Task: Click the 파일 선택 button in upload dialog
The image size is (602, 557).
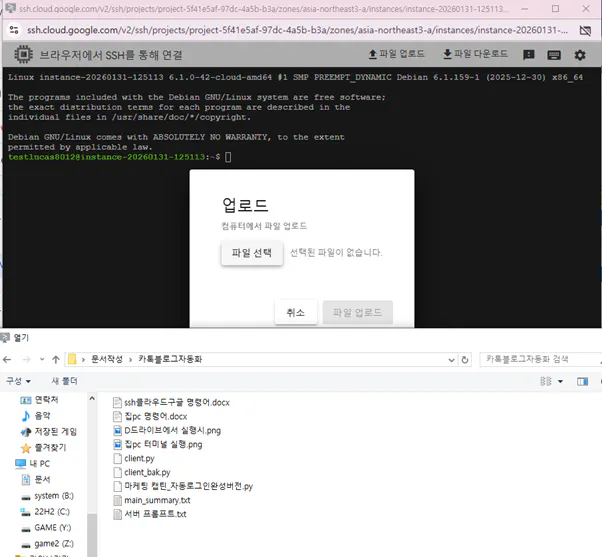Action: [252, 253]
